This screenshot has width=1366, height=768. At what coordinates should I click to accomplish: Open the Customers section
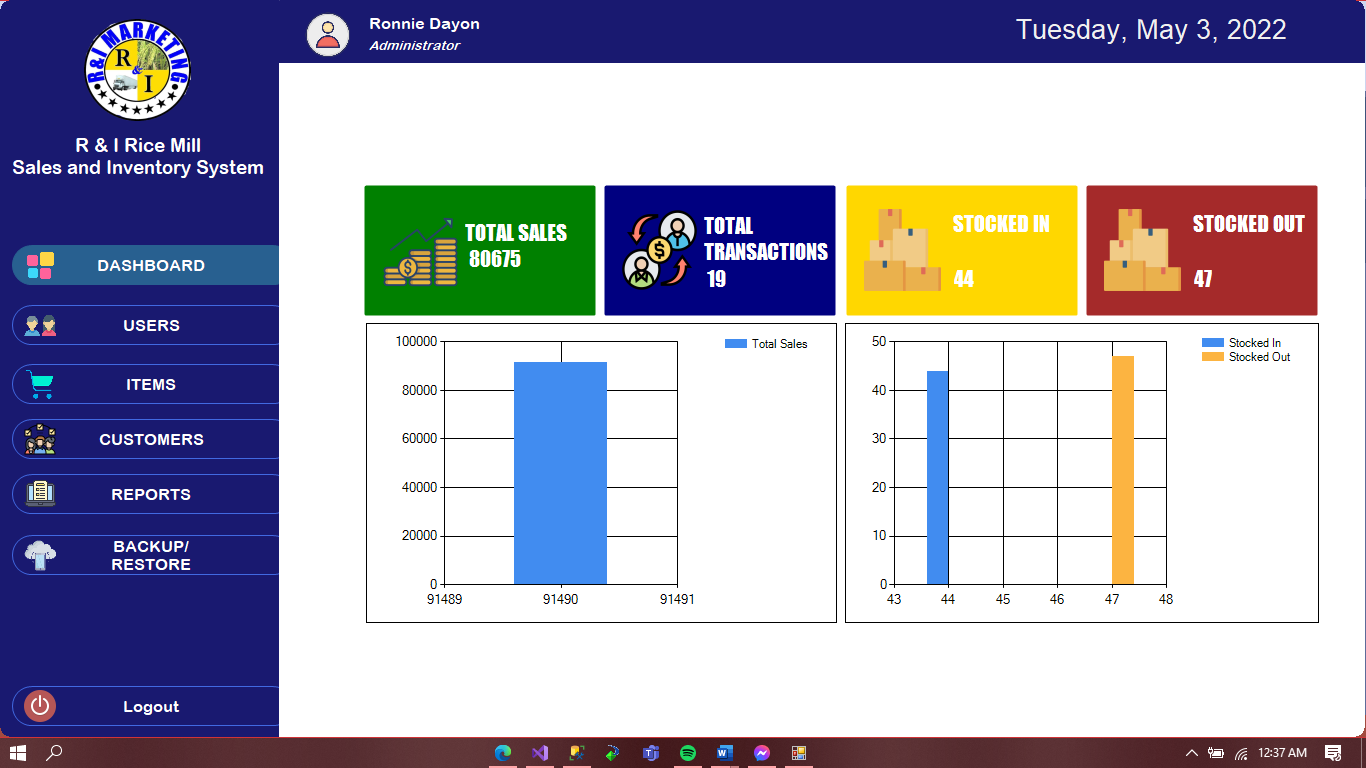coord(145,439)
